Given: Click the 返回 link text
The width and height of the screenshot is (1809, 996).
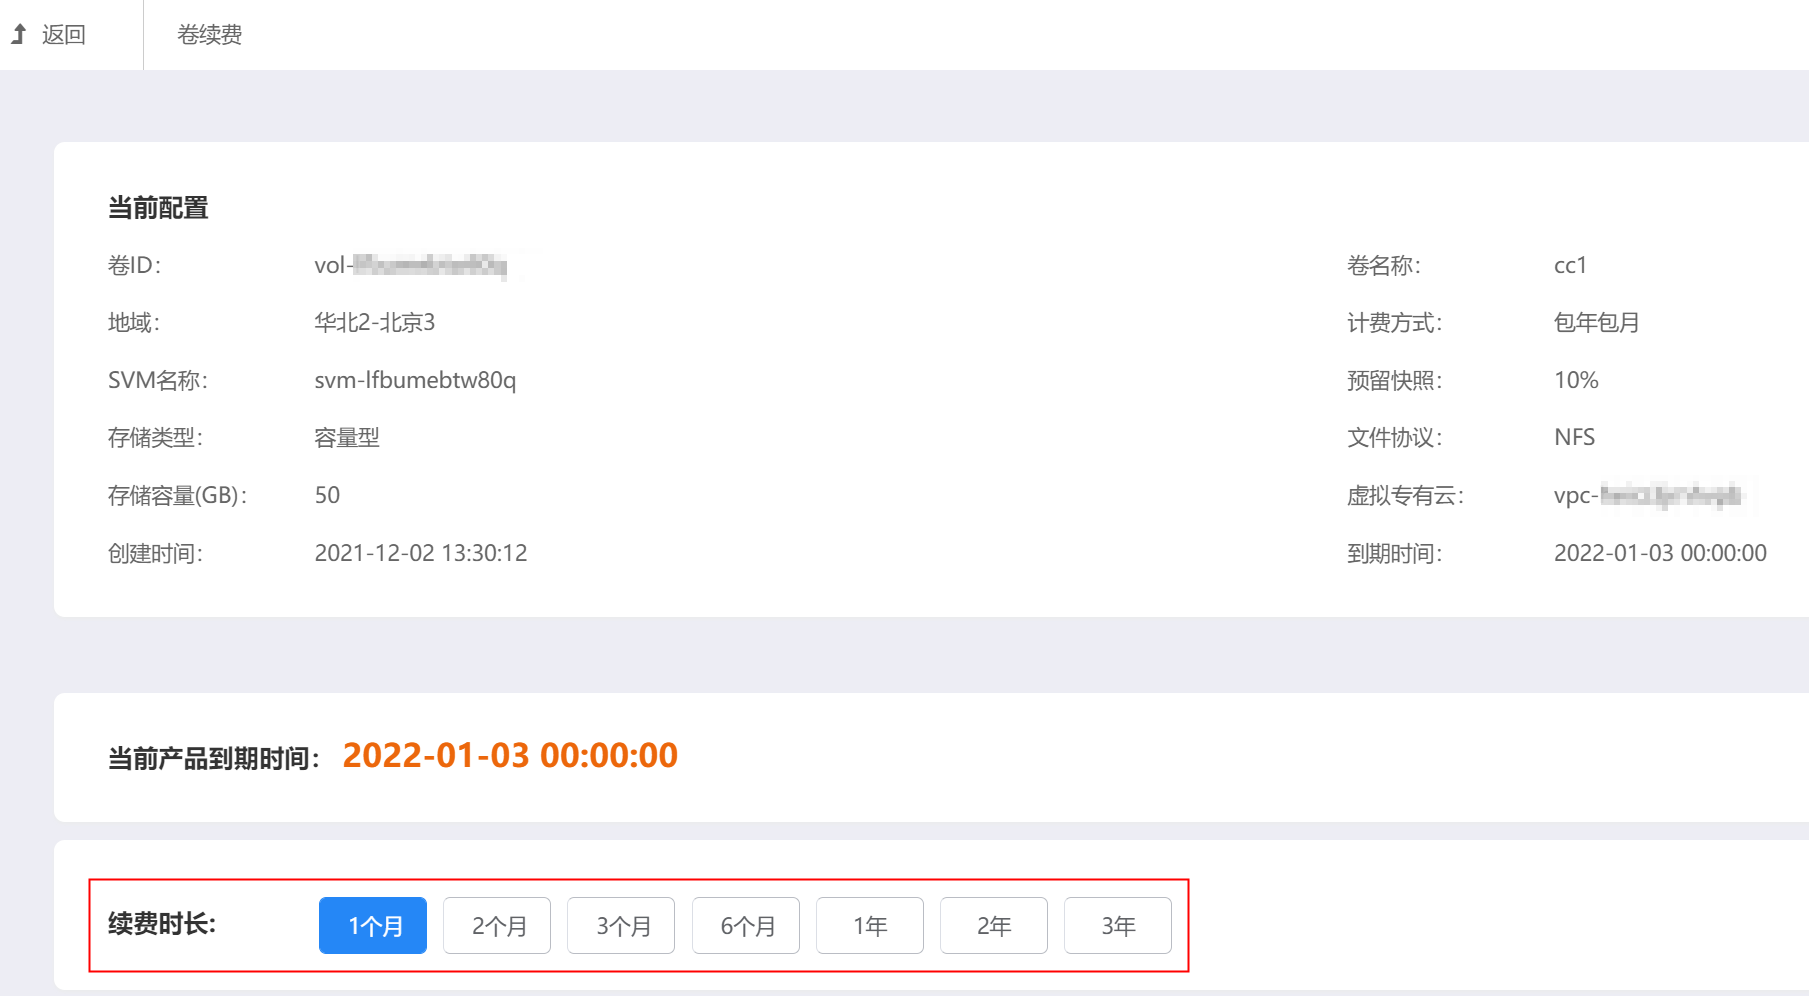Looking at the screenshot, I should coord(64,35).
